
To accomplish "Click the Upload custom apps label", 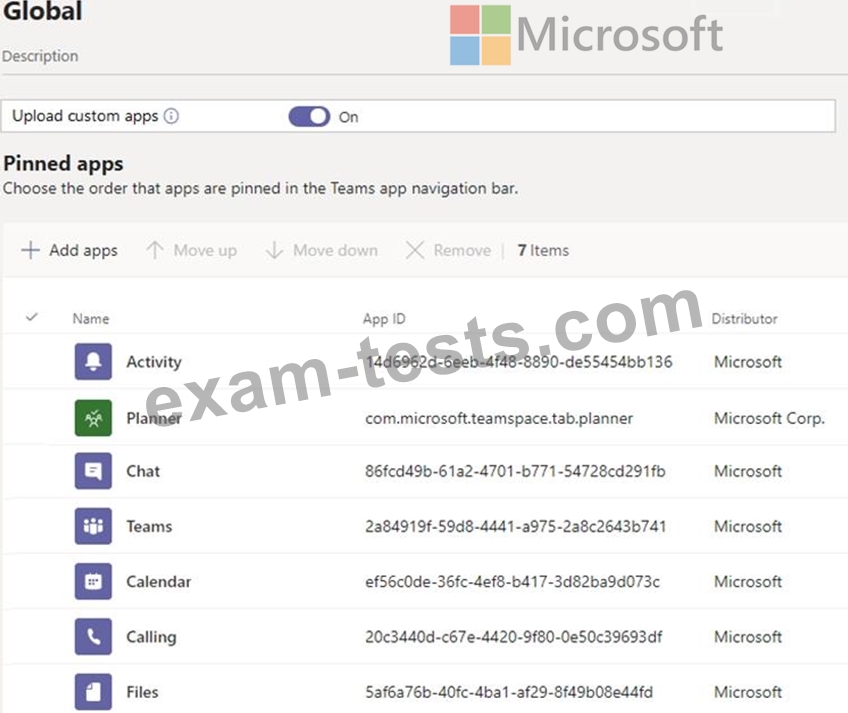I will [x=85, y=116].
